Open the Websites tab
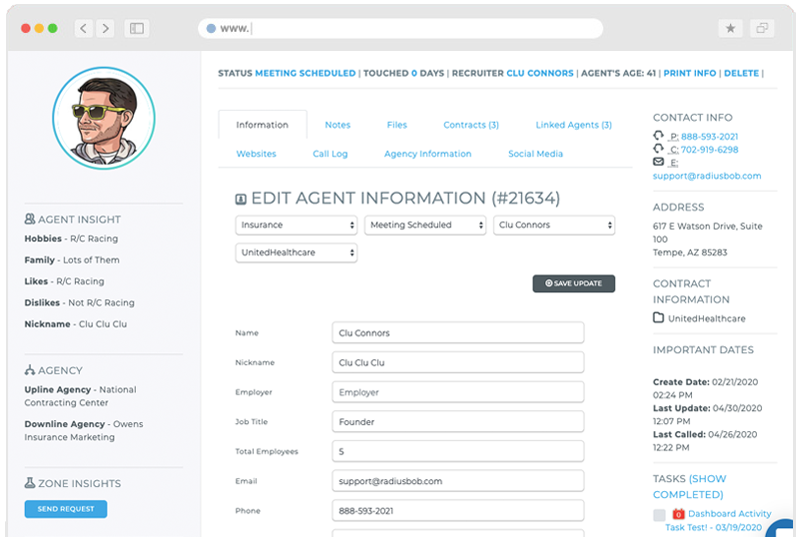Image resolution: width=800 pixels, height=537 pixels. [256, 154]
